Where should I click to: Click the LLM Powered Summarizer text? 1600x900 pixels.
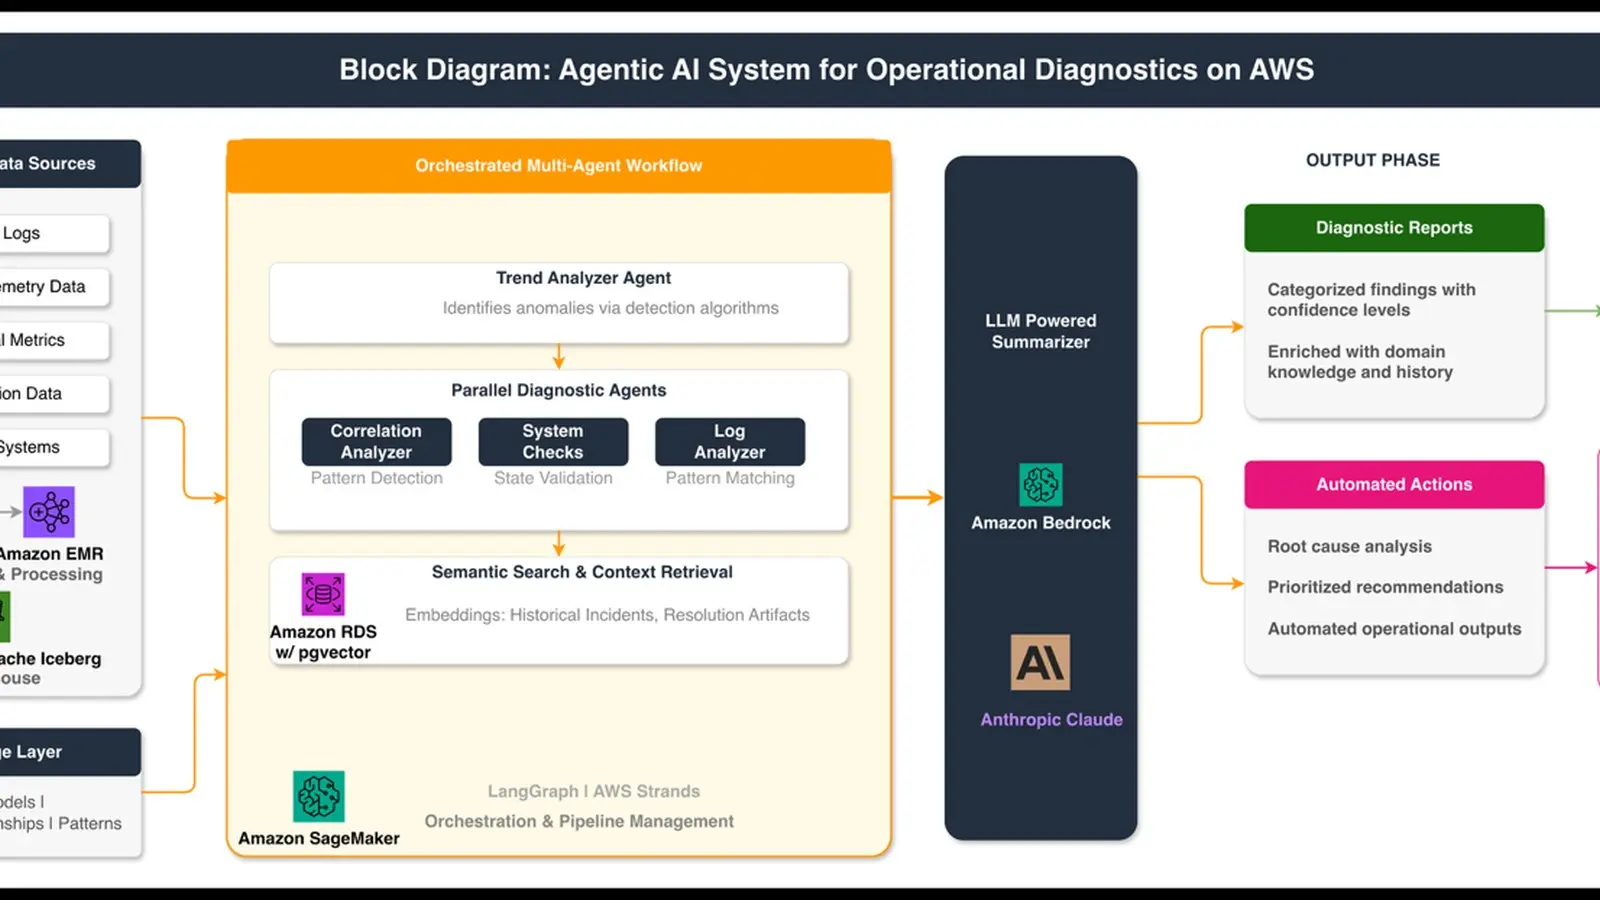[1041, 331]
